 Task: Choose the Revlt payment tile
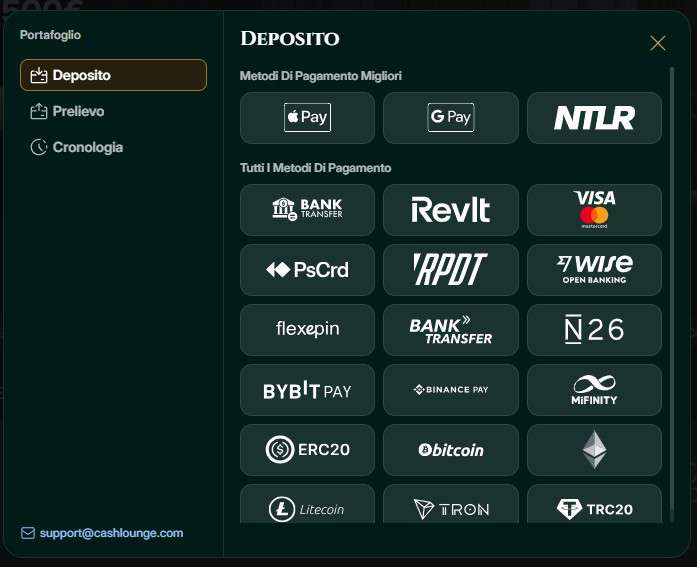[x=451, y=210]
